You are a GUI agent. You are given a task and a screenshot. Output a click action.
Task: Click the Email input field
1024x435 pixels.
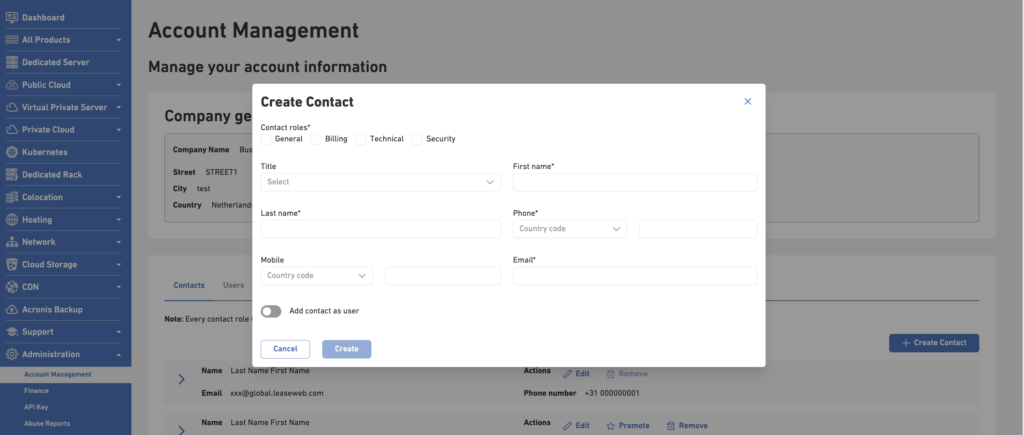point(635,276)
